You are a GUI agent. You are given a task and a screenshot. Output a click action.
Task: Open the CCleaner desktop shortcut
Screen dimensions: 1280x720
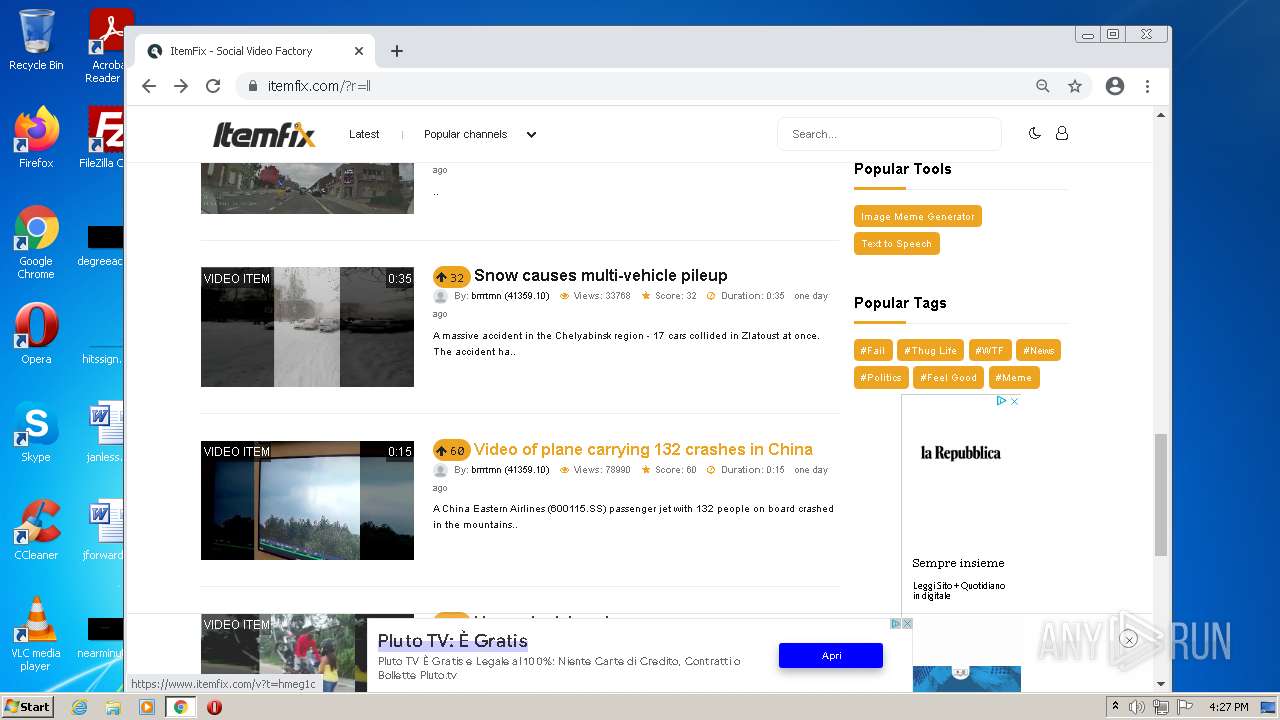pyautogui.click(x=36, y=530)
